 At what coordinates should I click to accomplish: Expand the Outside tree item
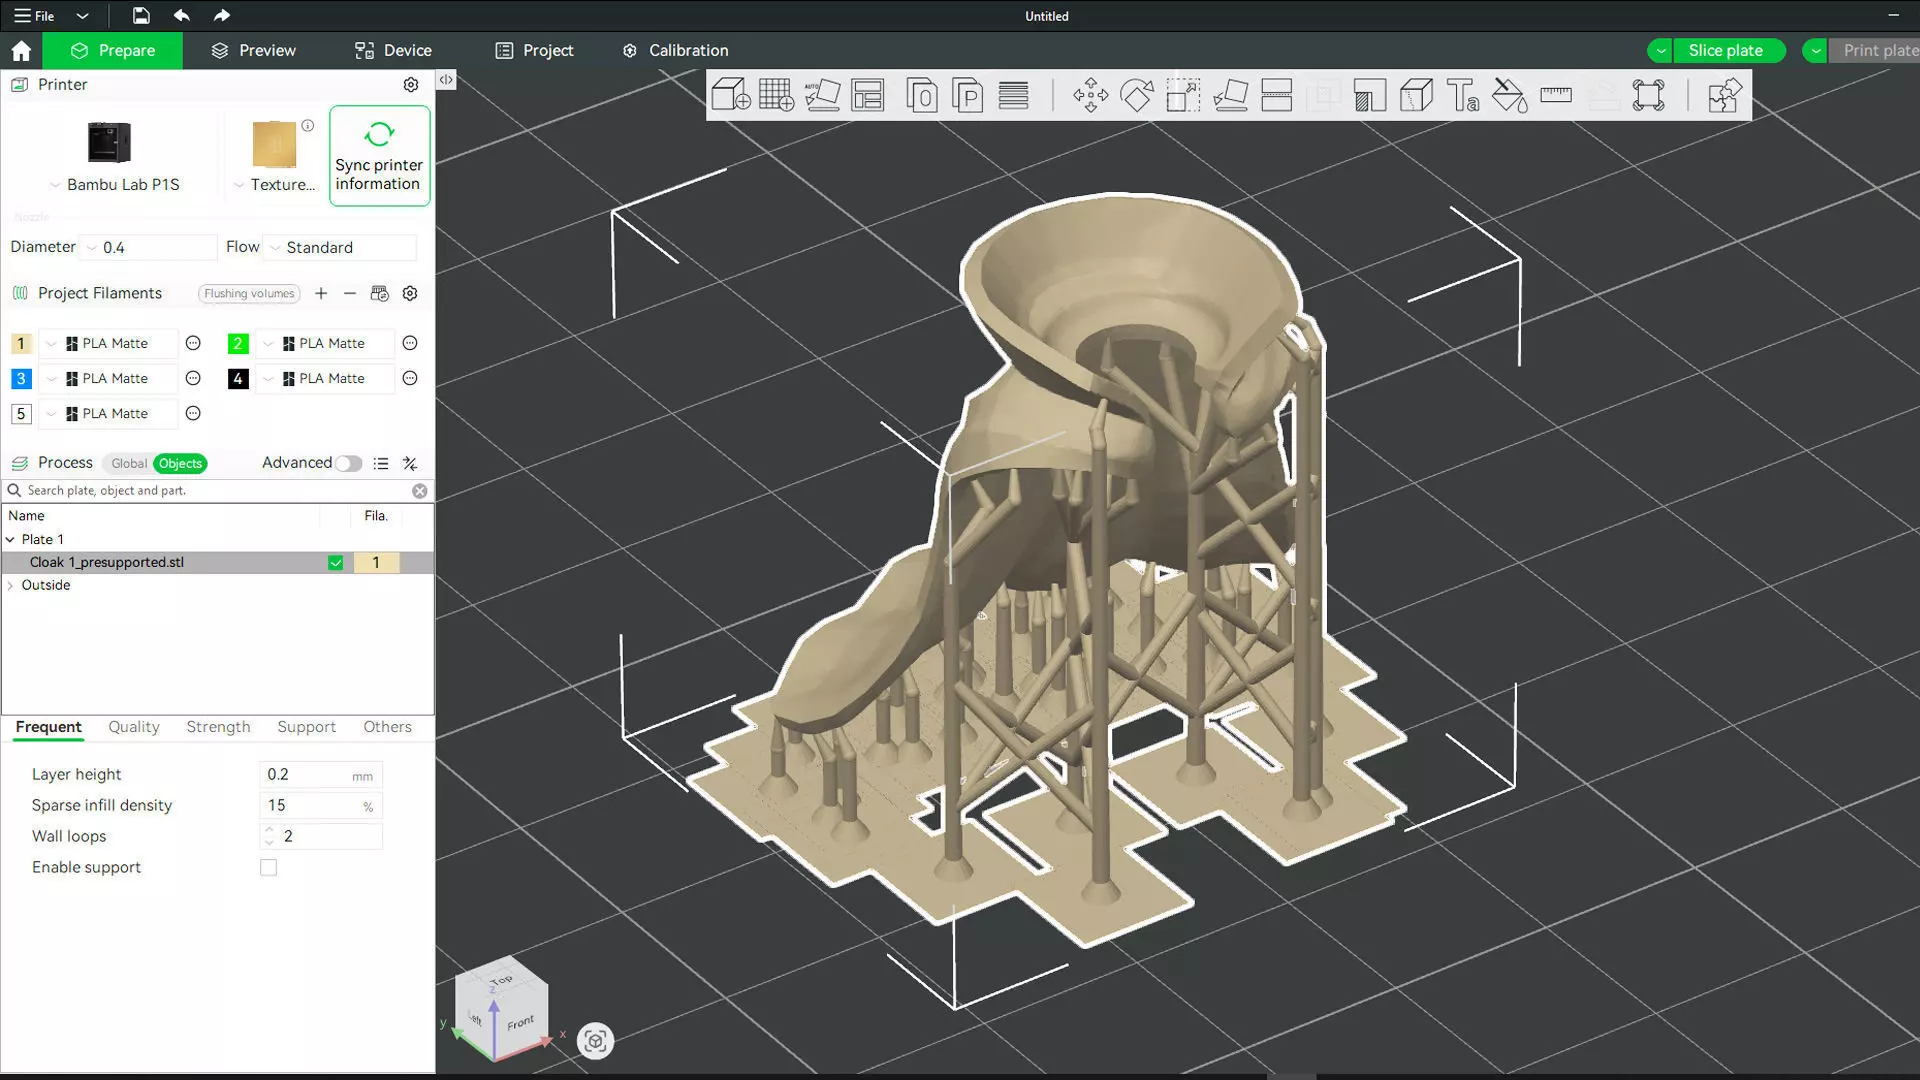[x=11, y=586]
